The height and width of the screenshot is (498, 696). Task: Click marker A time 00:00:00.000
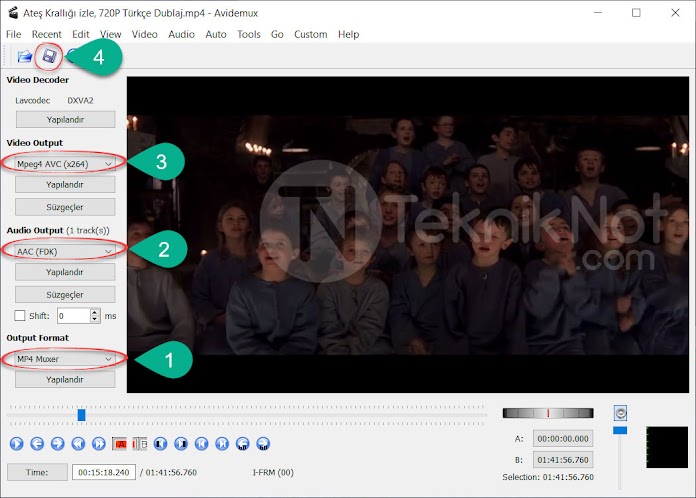[x=563, y=439]
